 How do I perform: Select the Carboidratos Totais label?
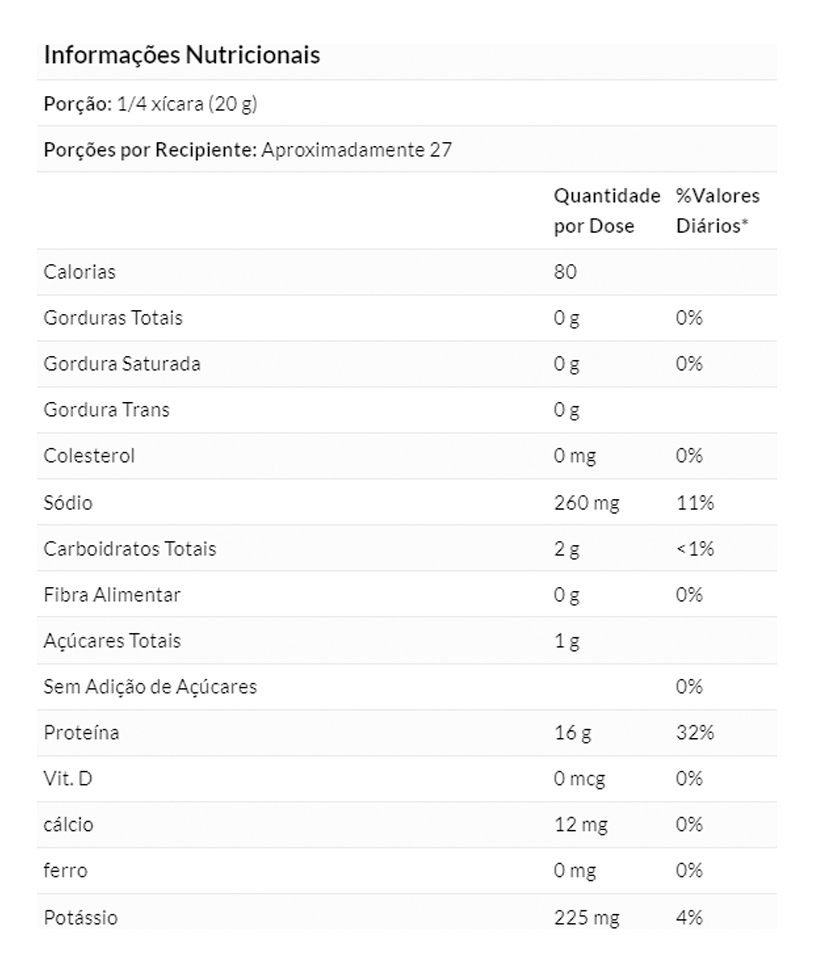tap(130, 549)
